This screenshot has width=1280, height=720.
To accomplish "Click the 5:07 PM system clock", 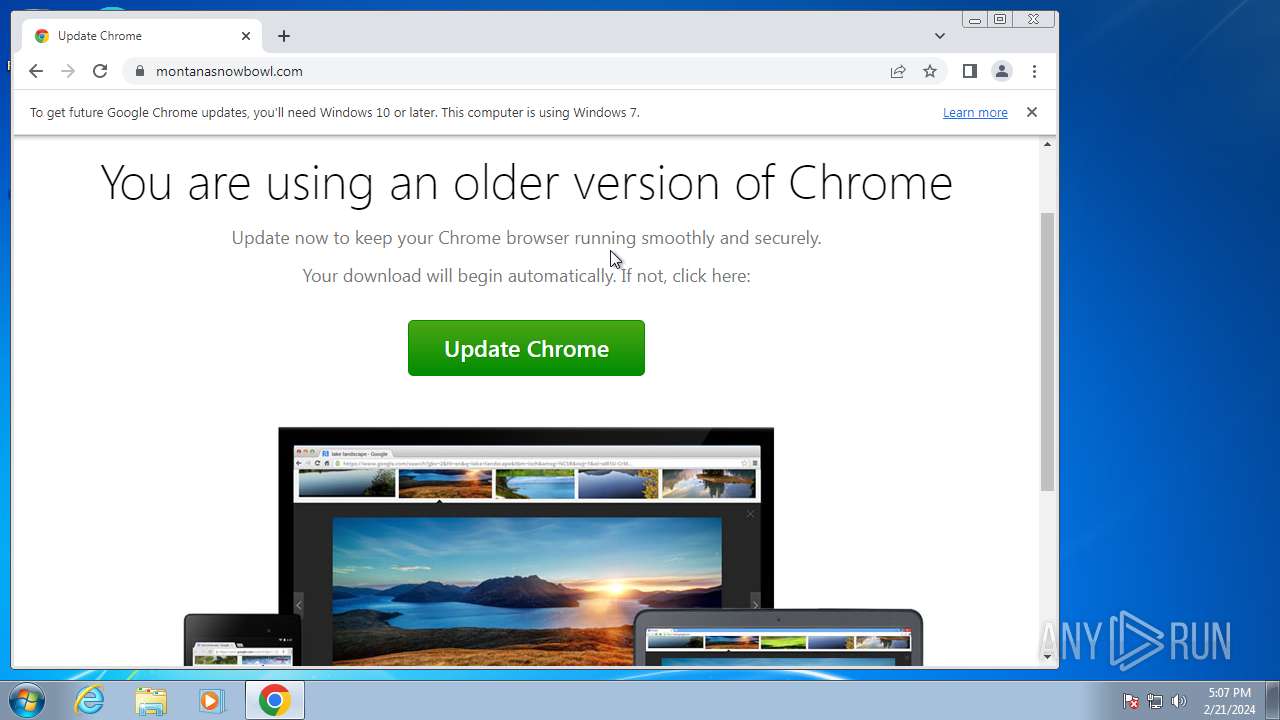I will 1229,701.
